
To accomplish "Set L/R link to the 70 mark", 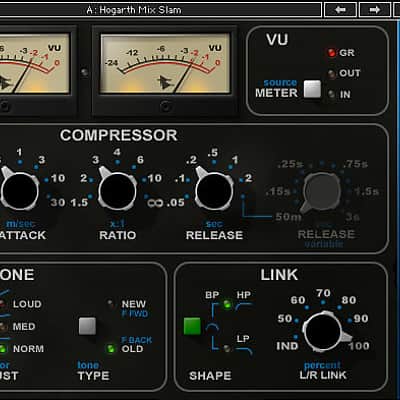I will click(323, 293).
